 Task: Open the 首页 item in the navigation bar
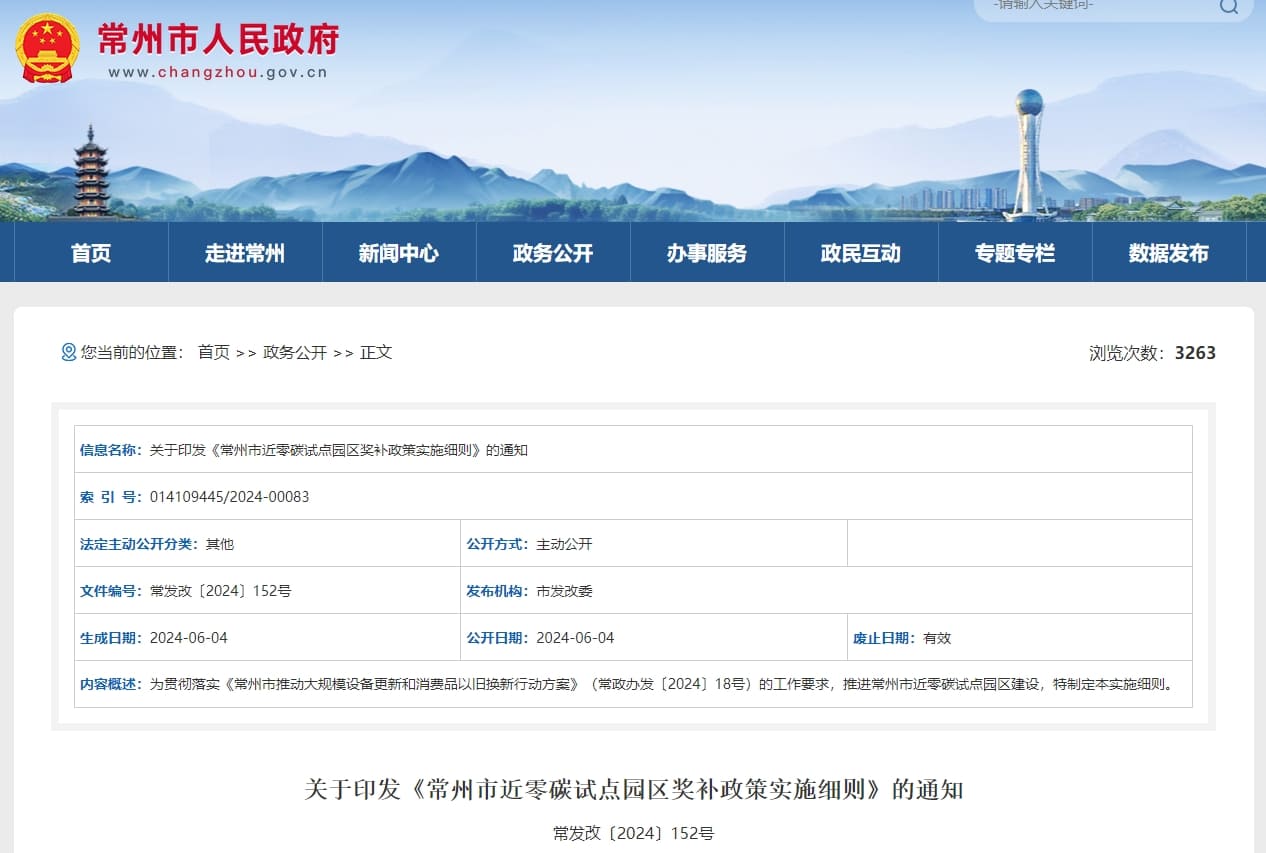point(91,253)
